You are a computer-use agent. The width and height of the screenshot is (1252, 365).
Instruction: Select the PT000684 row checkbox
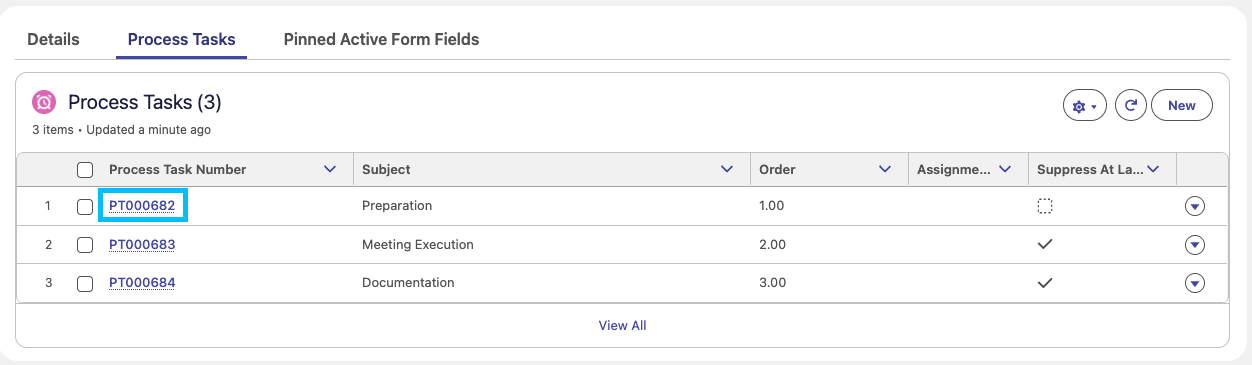tap(85, 283)
